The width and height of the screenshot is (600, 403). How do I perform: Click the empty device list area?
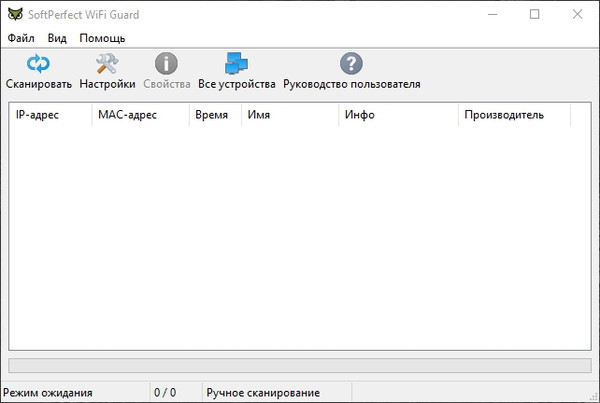click(x=299, y=240)
